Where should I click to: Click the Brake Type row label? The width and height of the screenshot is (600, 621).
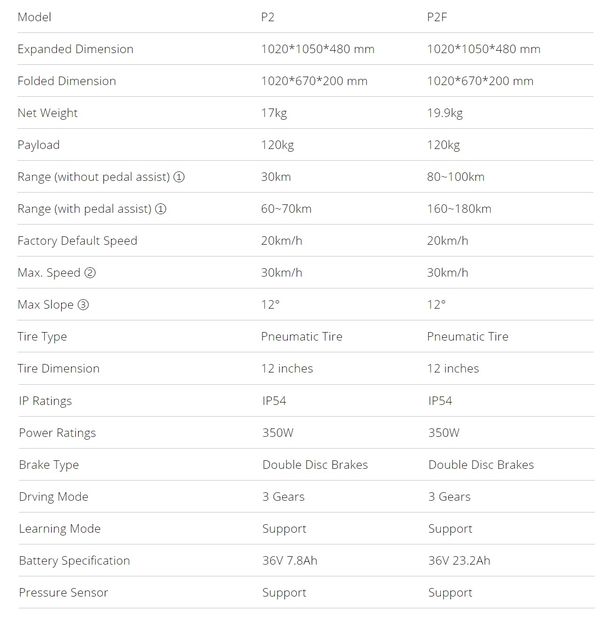(49, 465)
